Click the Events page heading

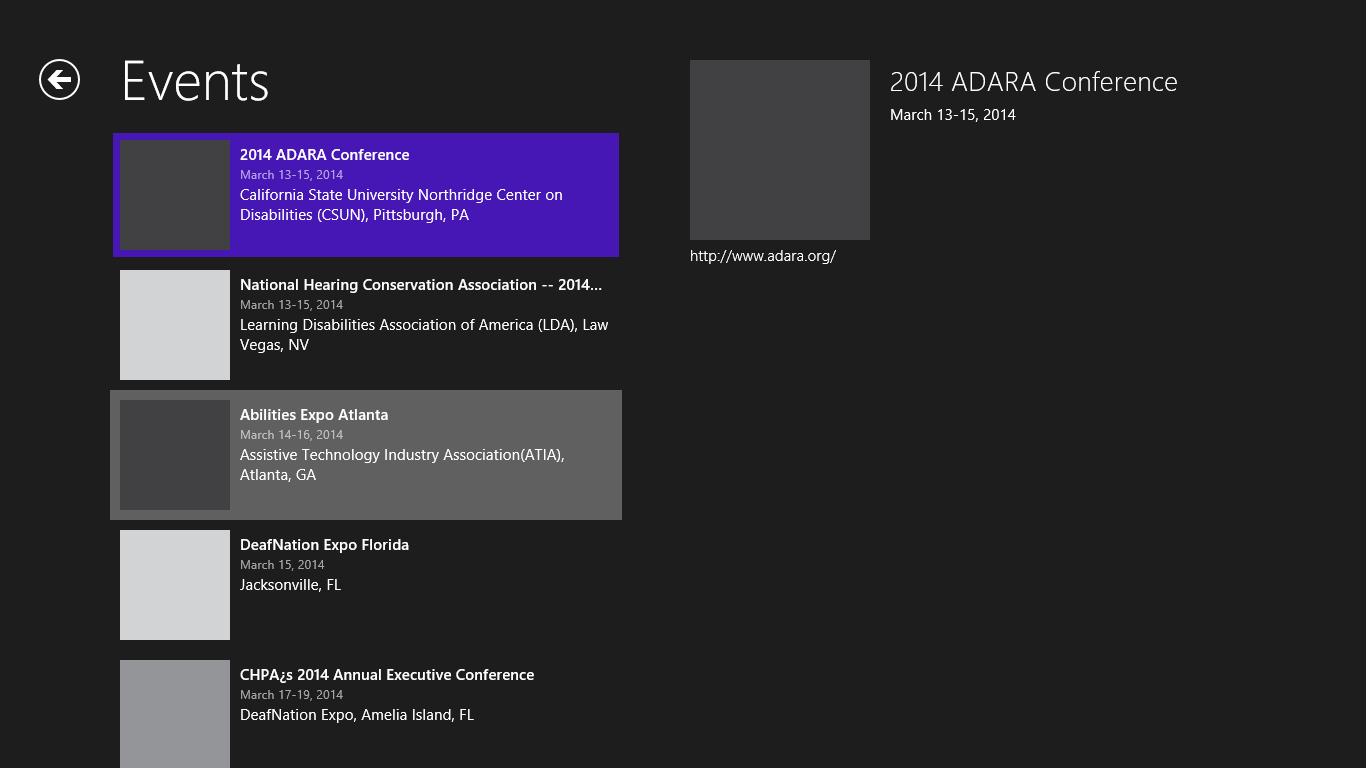pos(195,81)
